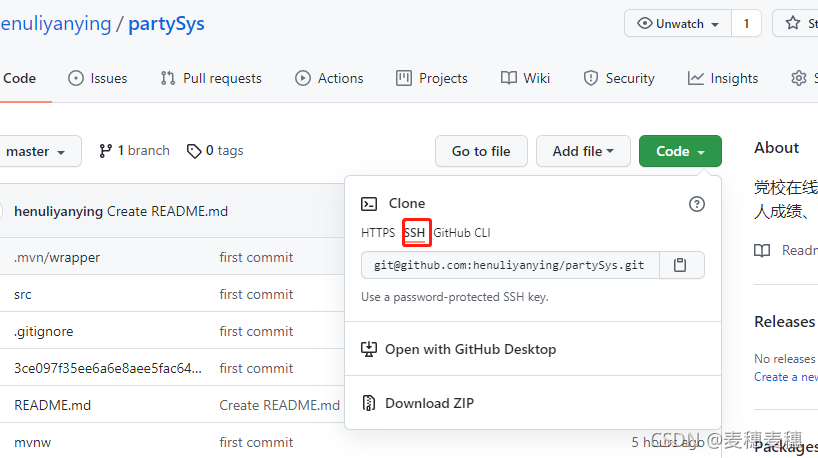818x458 pixels.
Task: Open the Add file dropdown
Action: click(x=583, y=151)
